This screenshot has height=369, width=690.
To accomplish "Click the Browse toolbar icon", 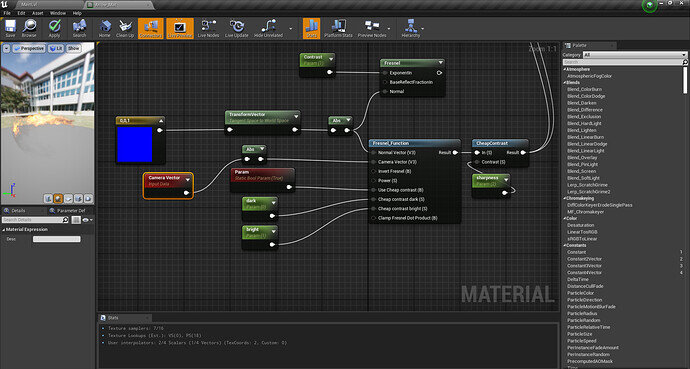I will [29, 29].
